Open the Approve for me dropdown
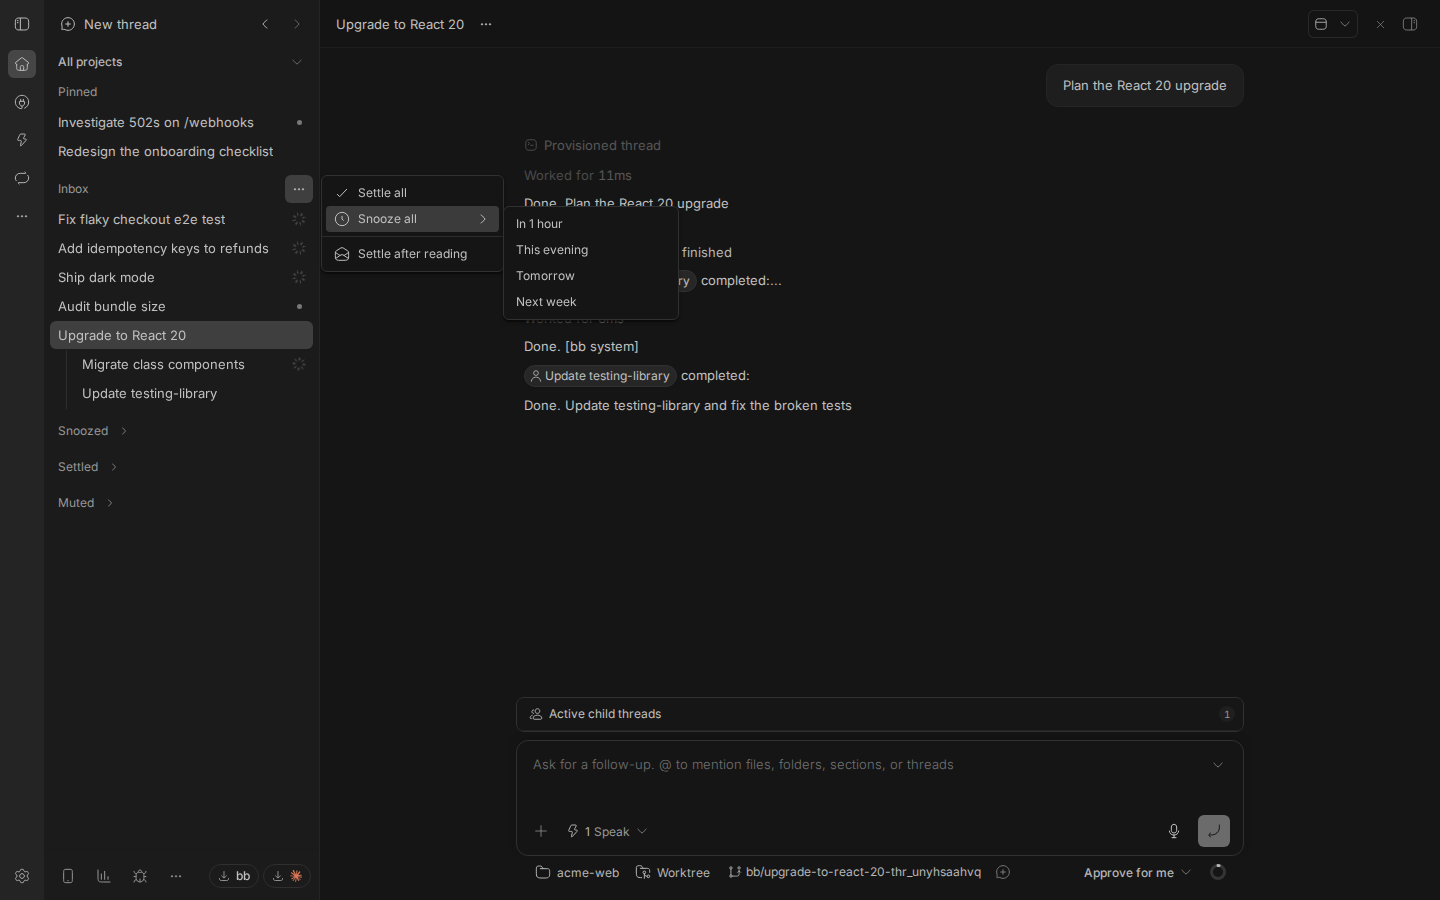The image size is (1440, 900). pyautogui.click(x=1137, y=872)
